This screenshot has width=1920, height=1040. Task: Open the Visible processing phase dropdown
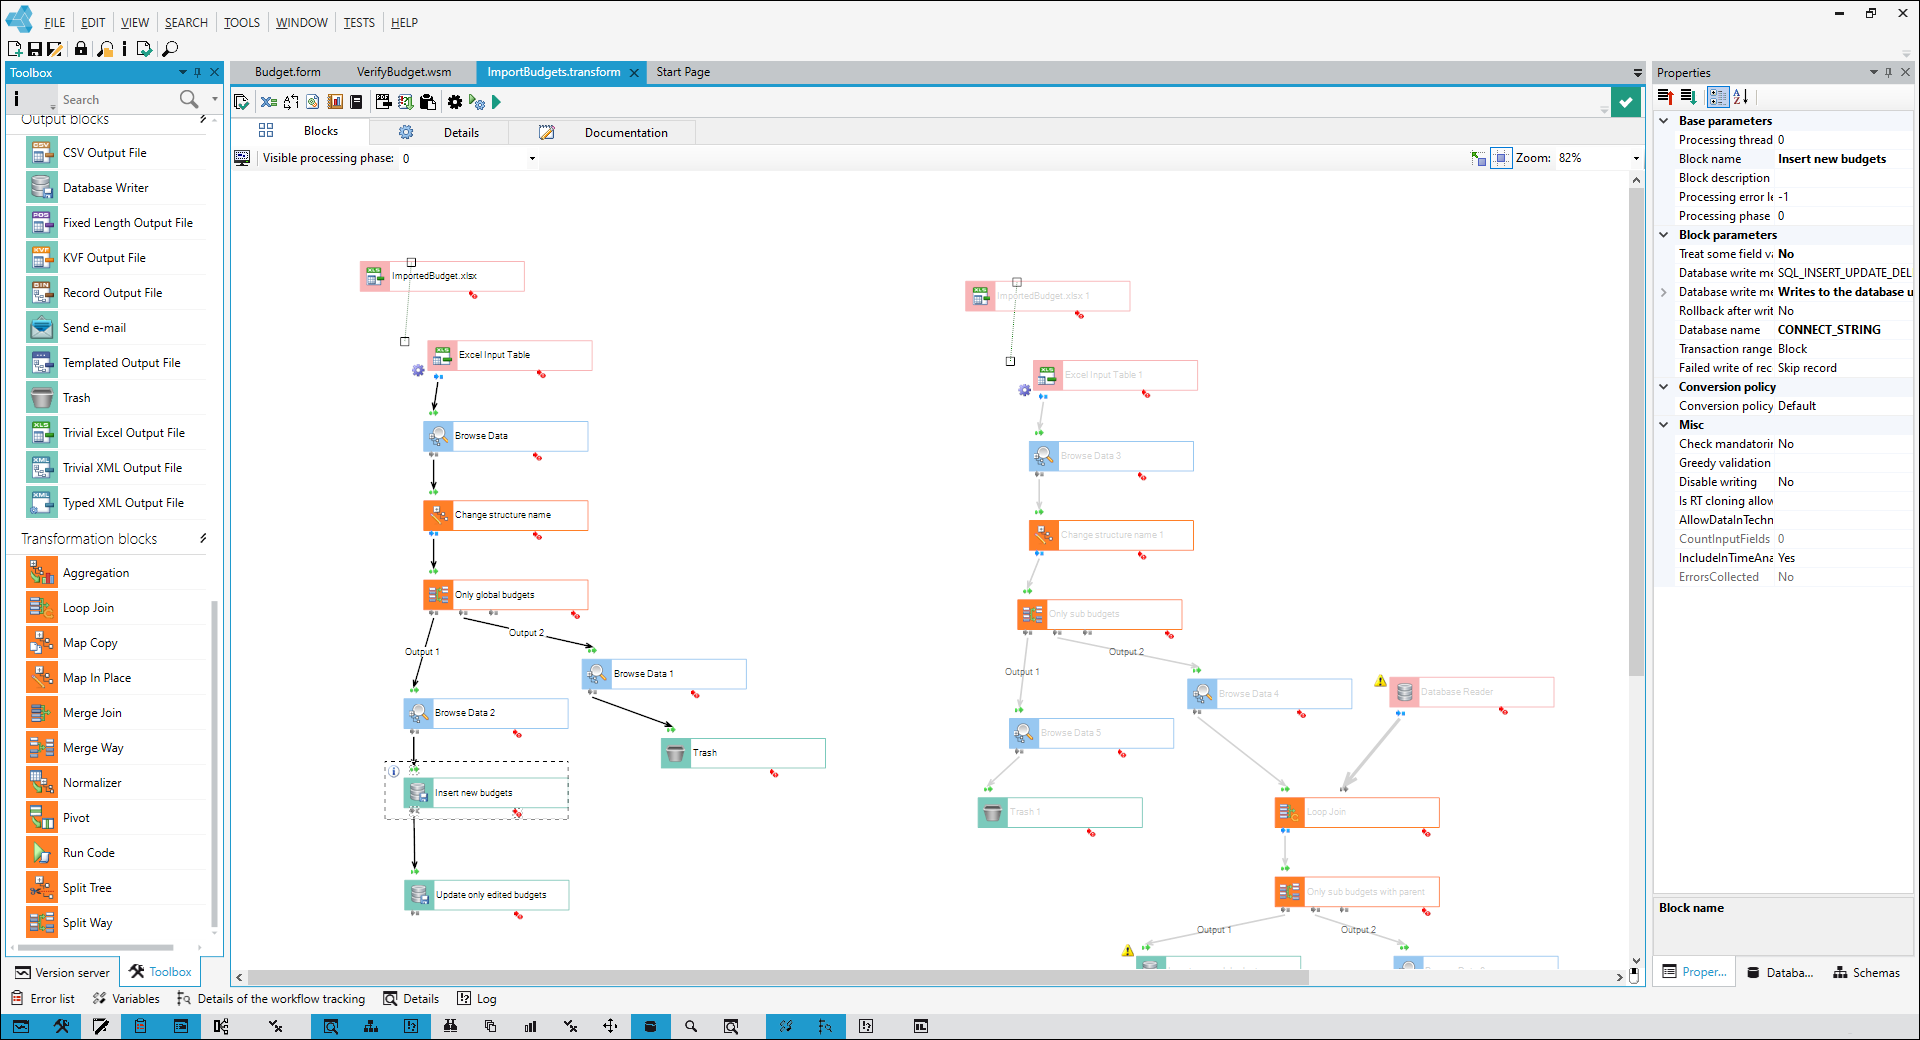click(531, 158)
